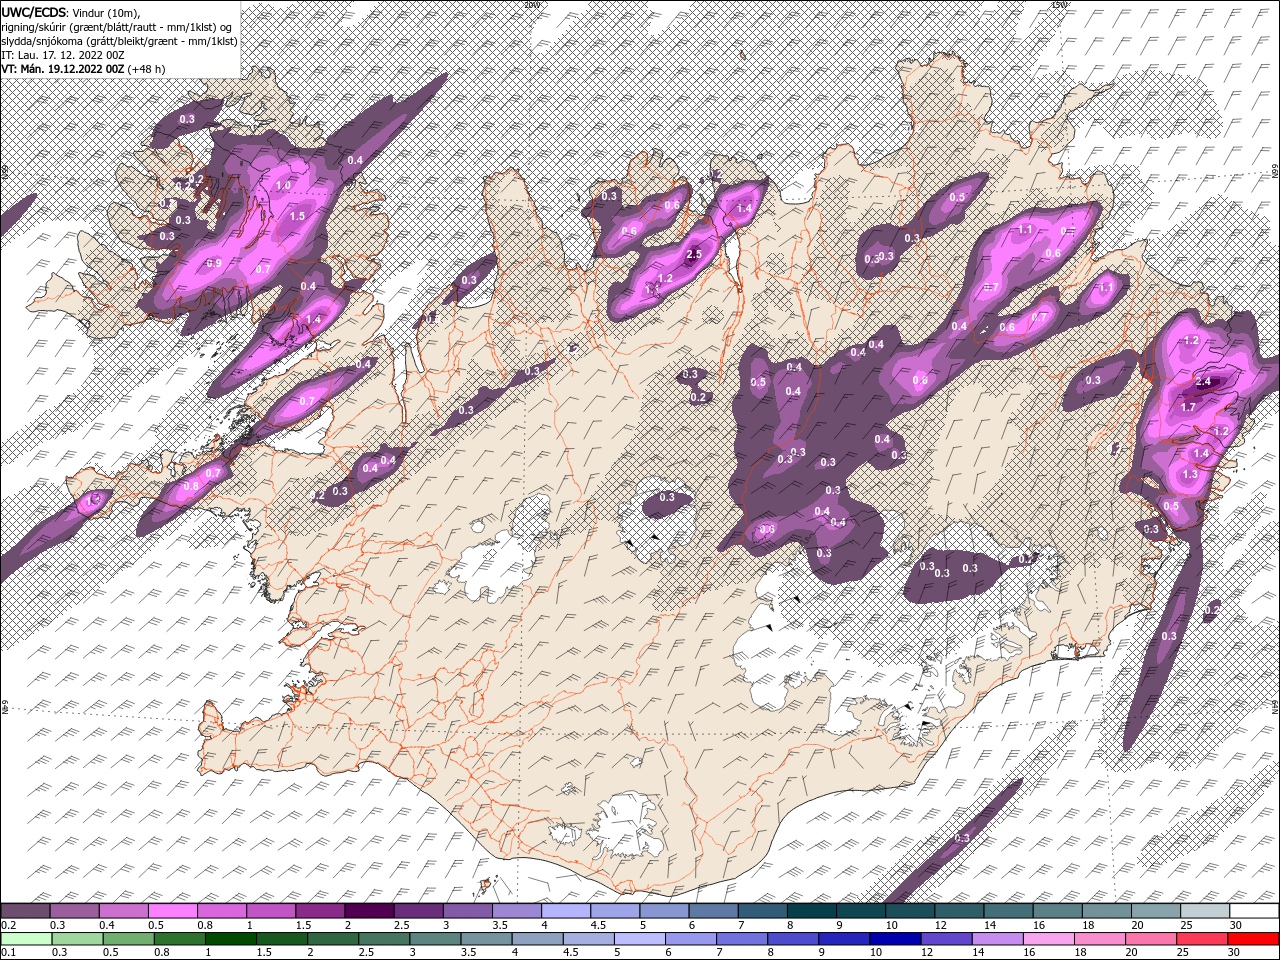Click bright red rain swatch labeled 30
Viewport: 1280px width, 960px height.
pos(1253,939)
